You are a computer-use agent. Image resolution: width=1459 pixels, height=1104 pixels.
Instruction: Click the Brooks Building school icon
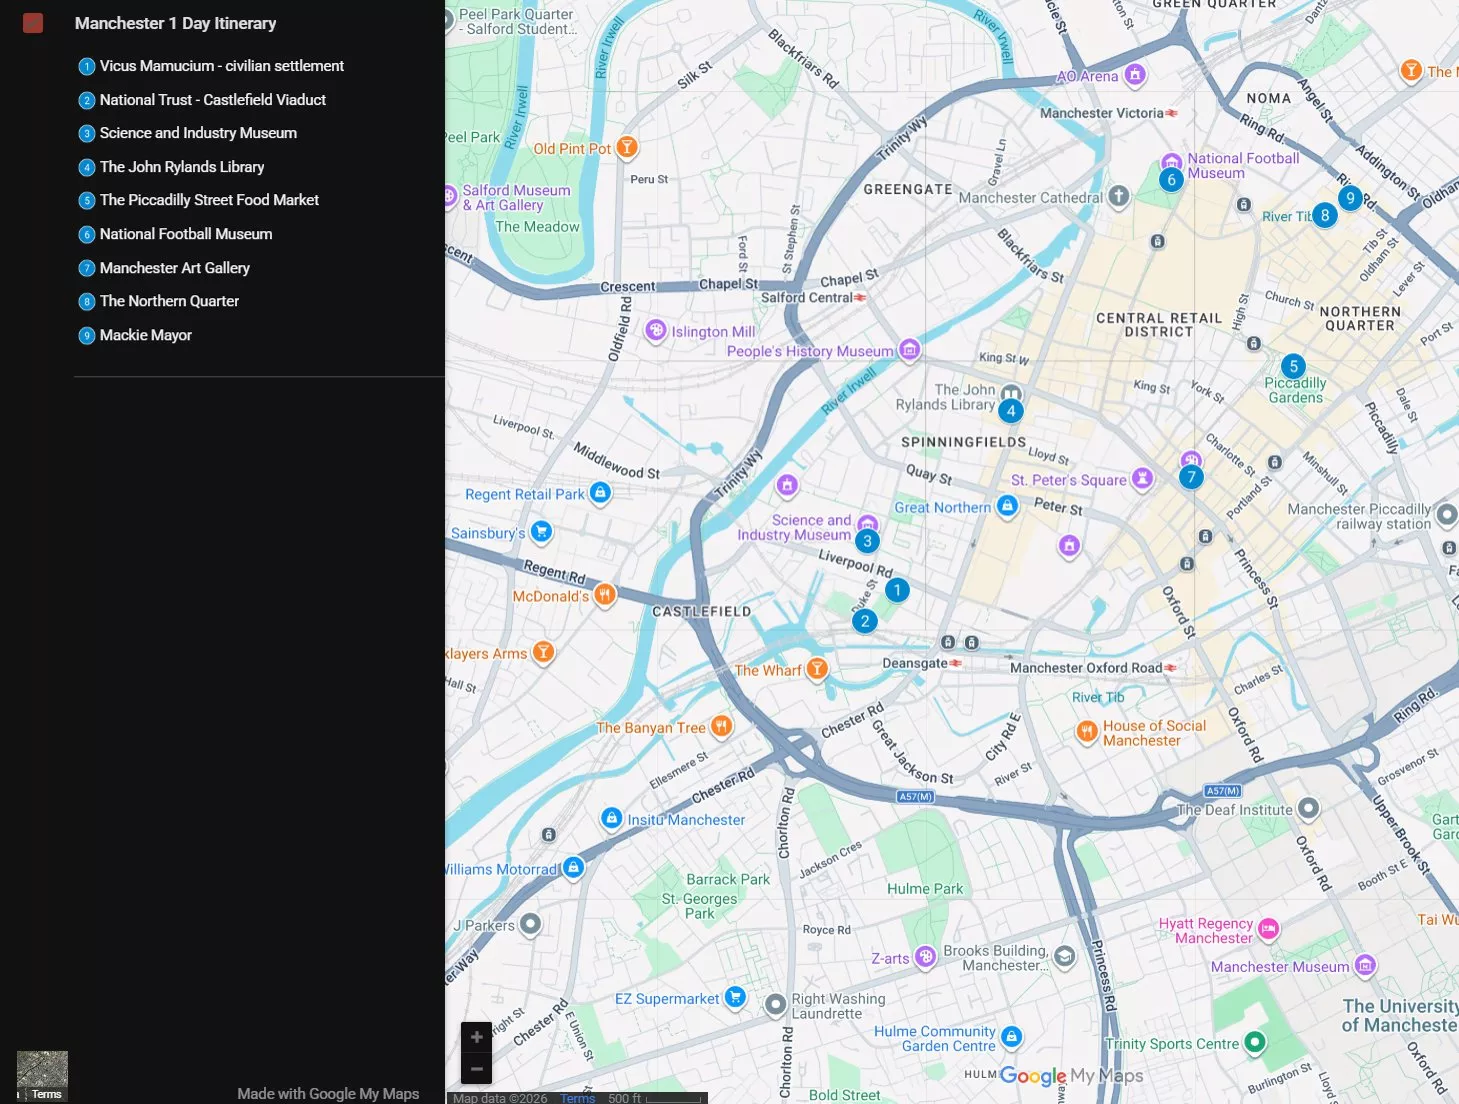tap(1065, 957)
